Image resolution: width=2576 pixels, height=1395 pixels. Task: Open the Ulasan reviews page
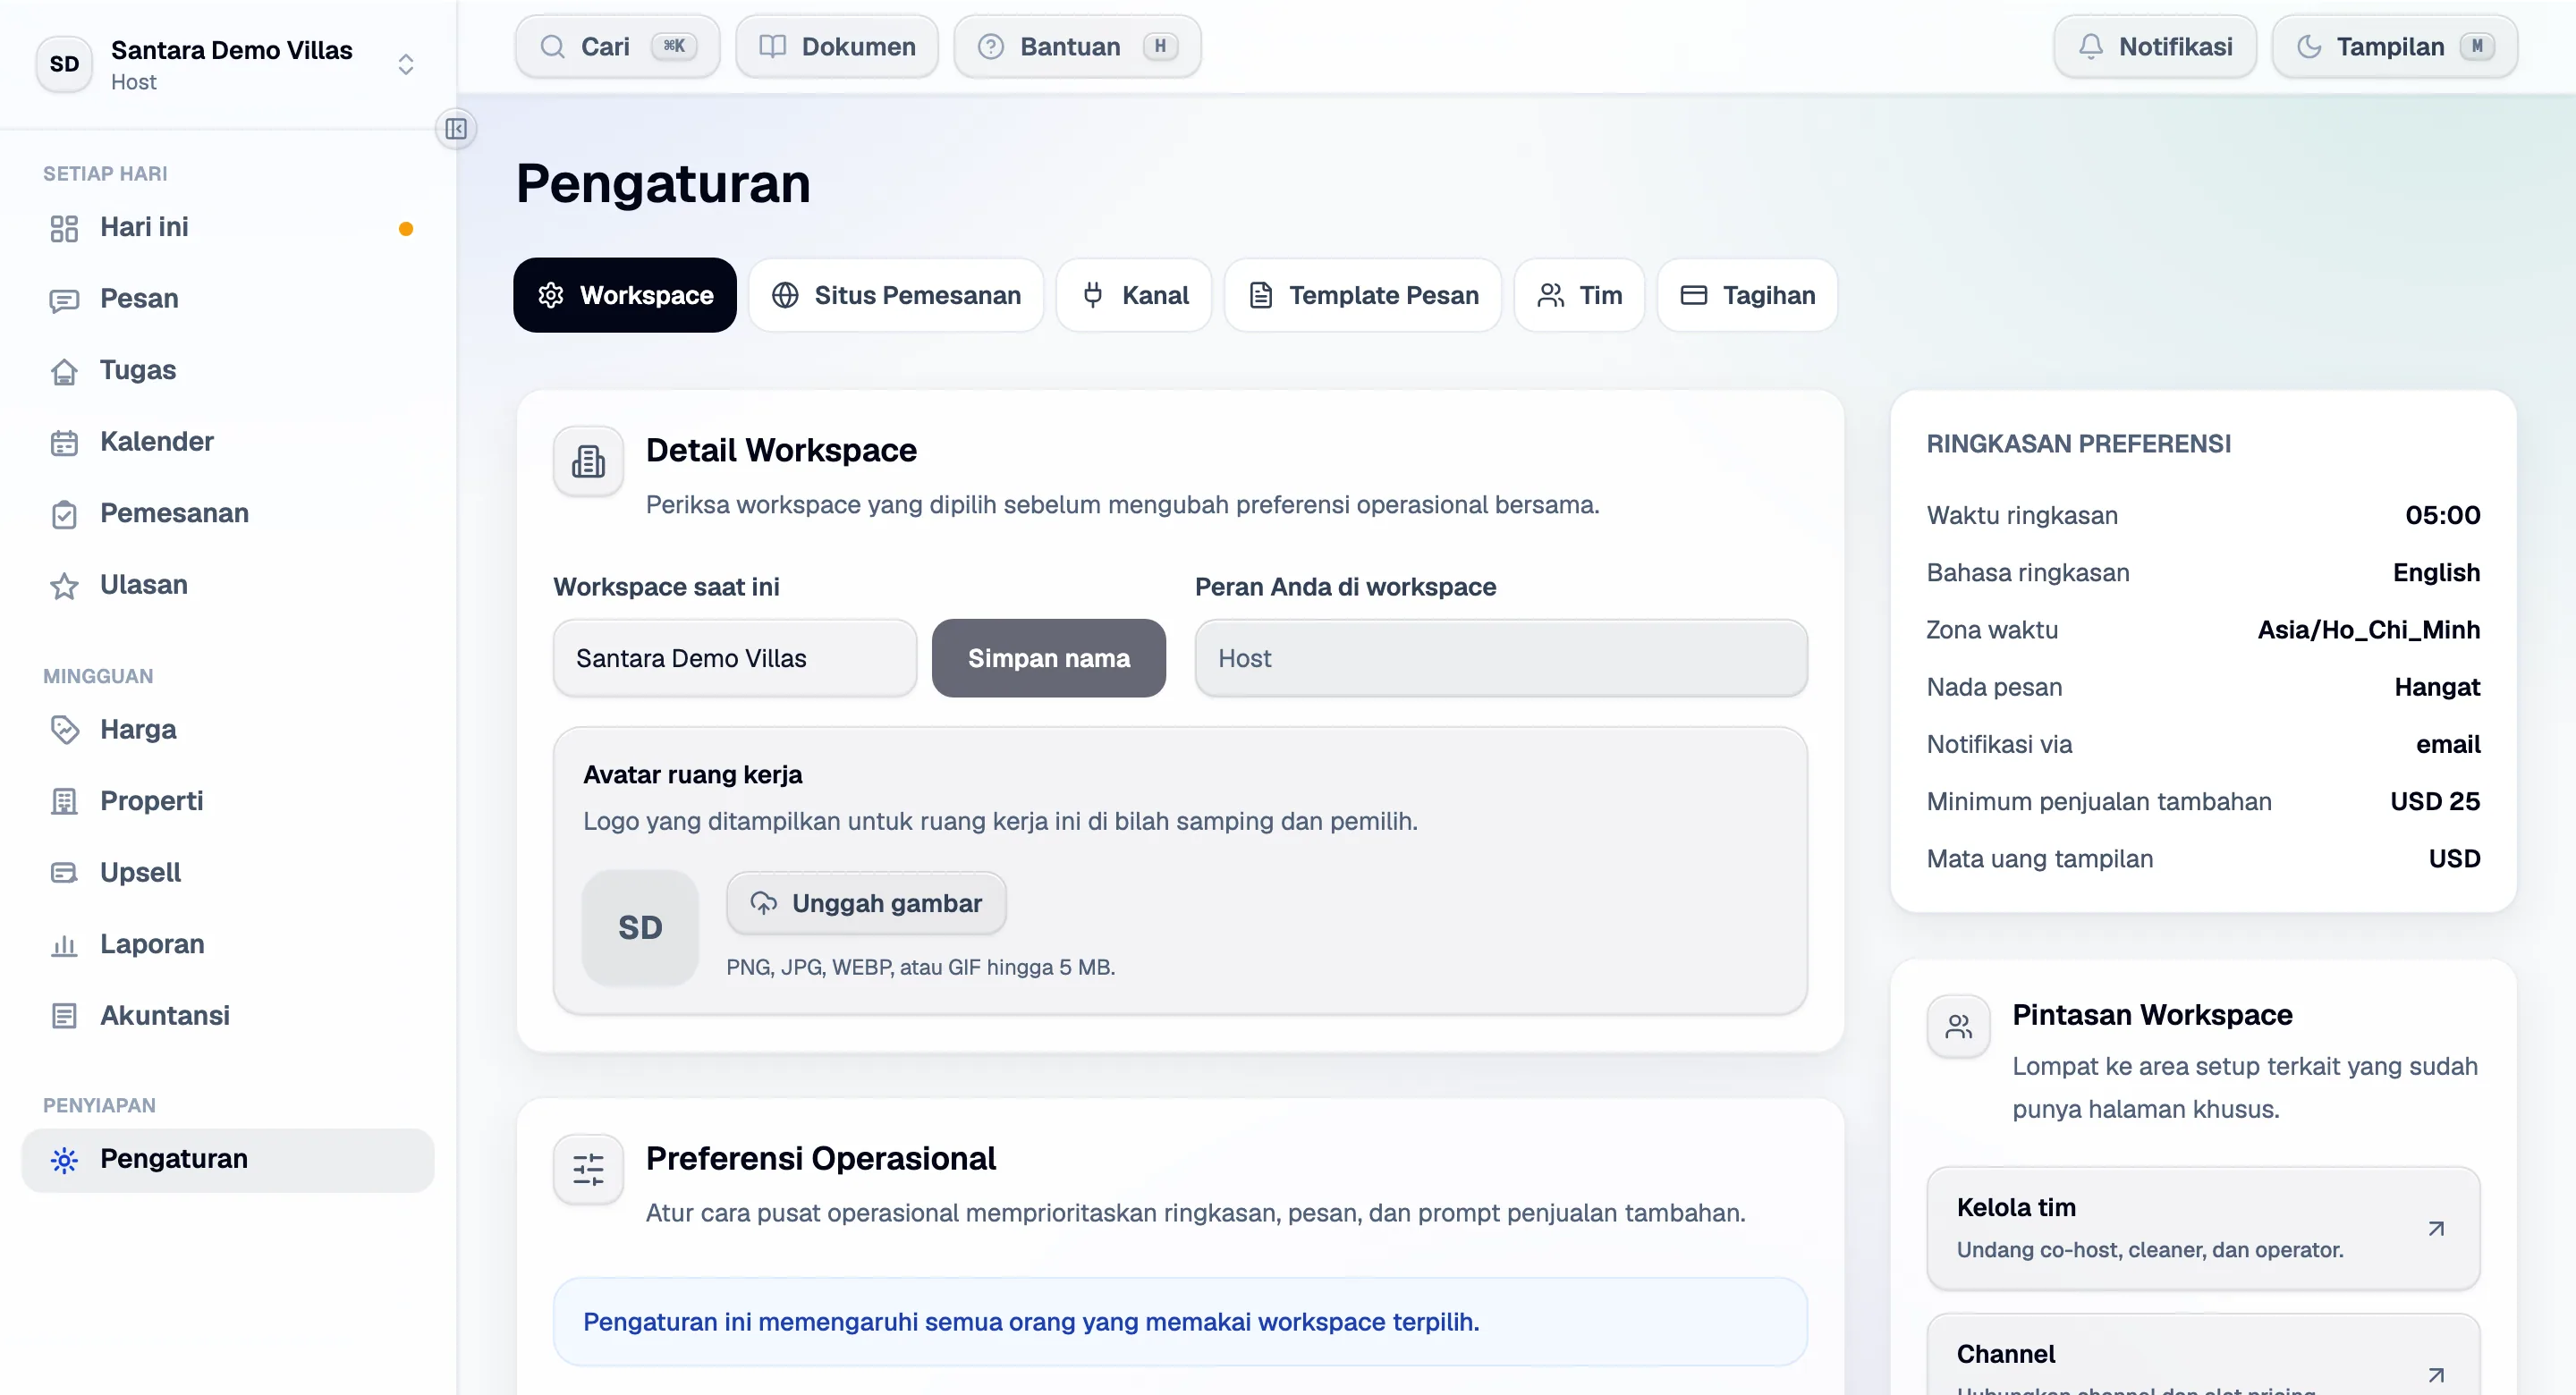(x=228, y=585)
